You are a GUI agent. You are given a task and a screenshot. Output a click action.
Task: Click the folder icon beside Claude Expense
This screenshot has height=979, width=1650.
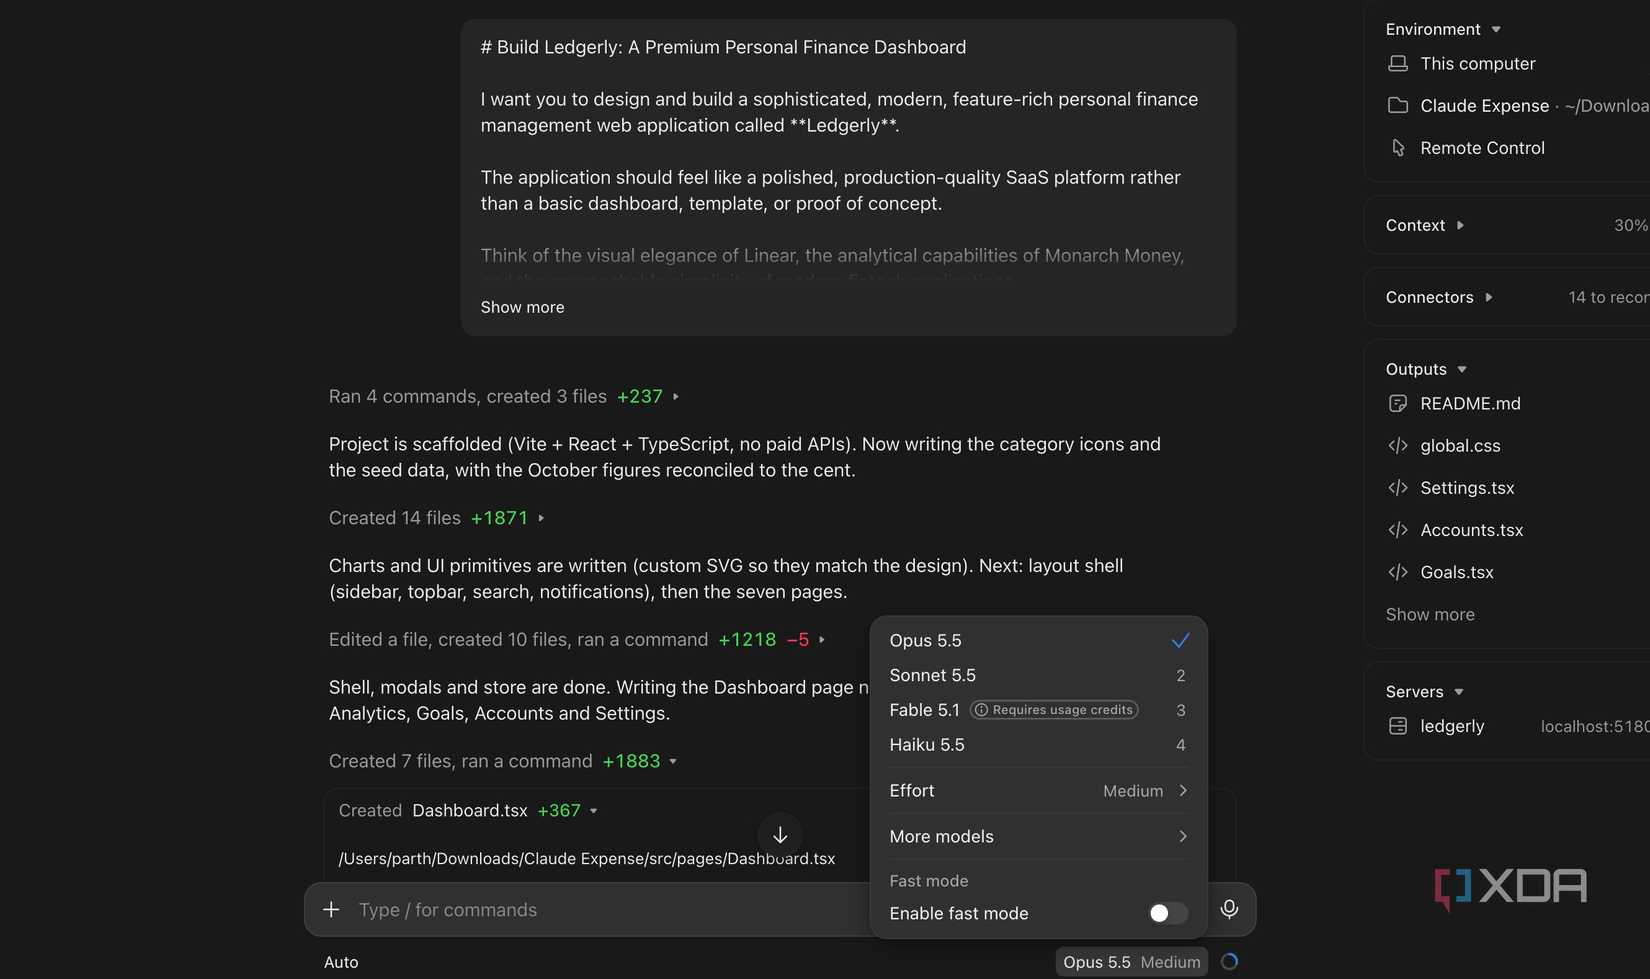(1398, 106)
